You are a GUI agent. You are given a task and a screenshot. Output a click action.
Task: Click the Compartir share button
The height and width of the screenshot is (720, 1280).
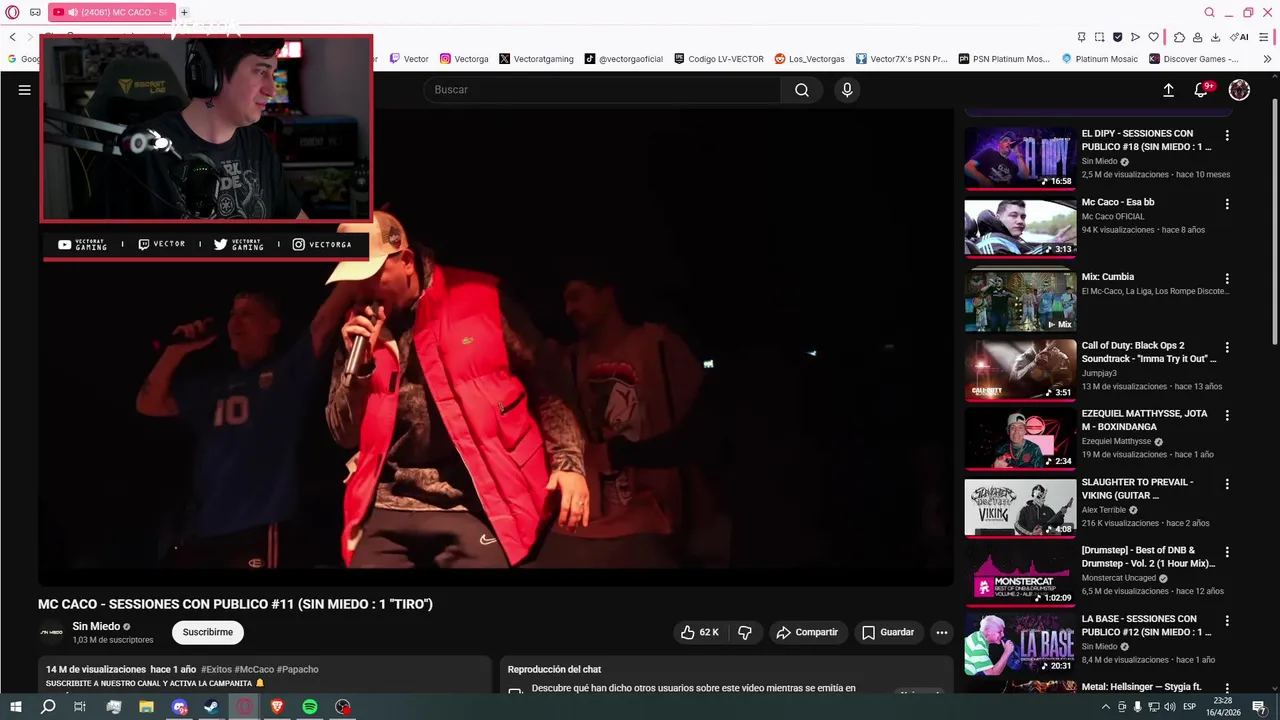(808, 632)
